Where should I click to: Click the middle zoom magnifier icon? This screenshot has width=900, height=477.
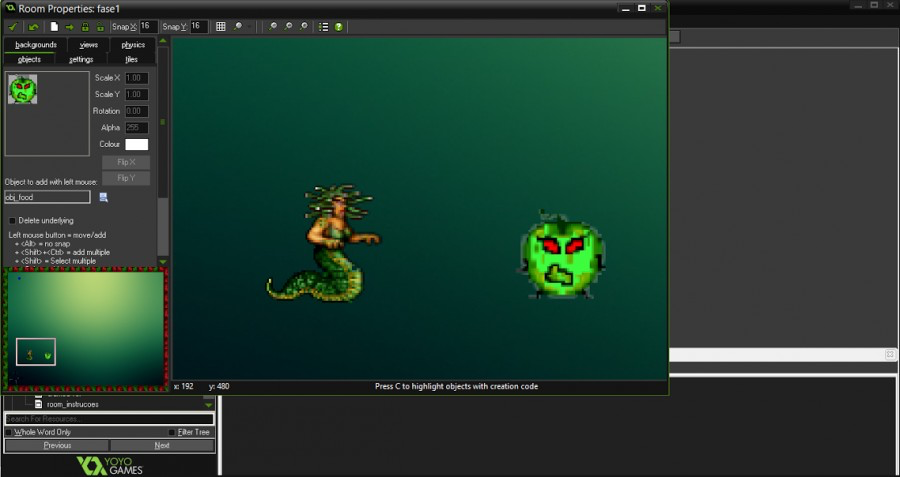pyautogui.click(x=288, y=26)
